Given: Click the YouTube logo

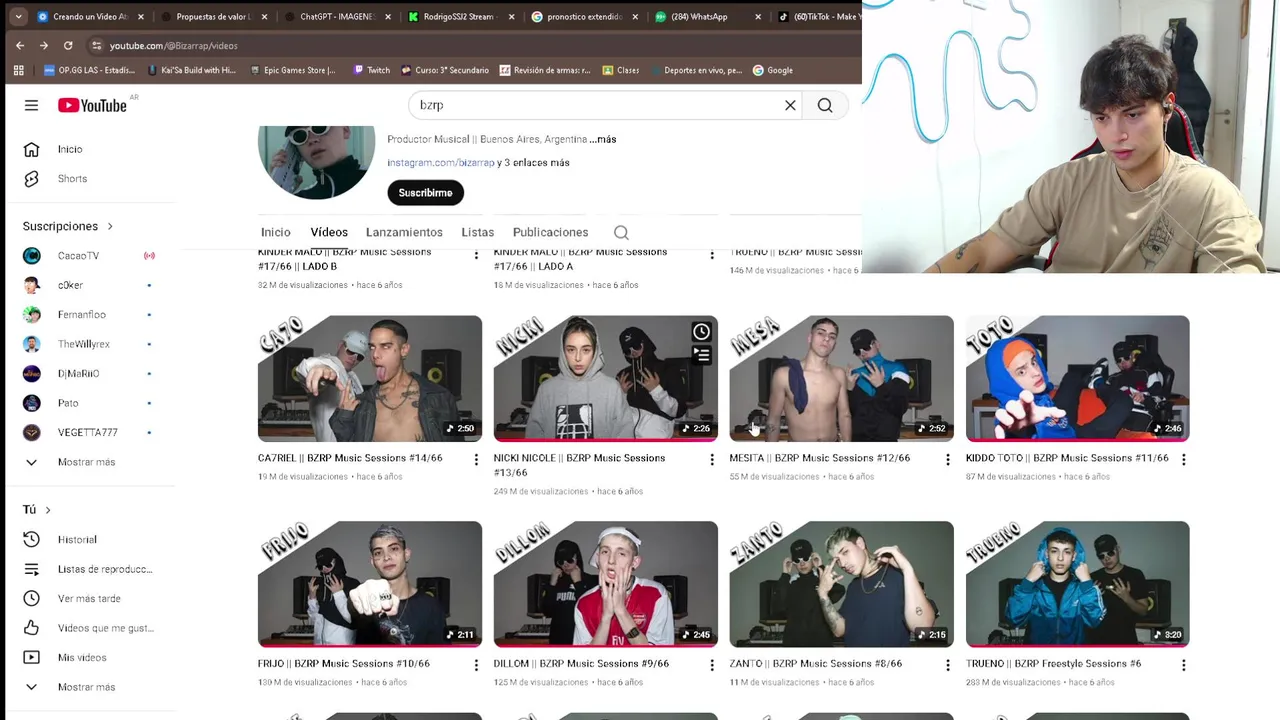Looking at the screenshot, I should coord(92,105).
